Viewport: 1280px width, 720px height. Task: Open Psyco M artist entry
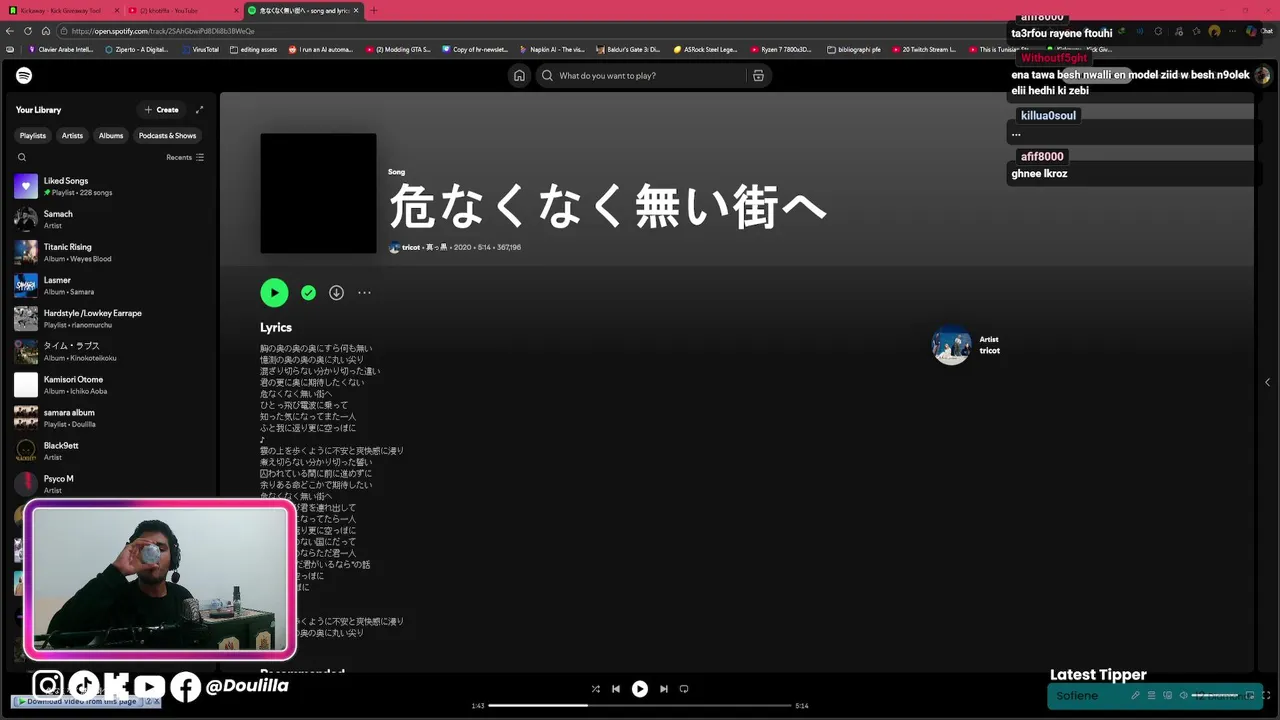pyautogui.click(x=110, y=484)
